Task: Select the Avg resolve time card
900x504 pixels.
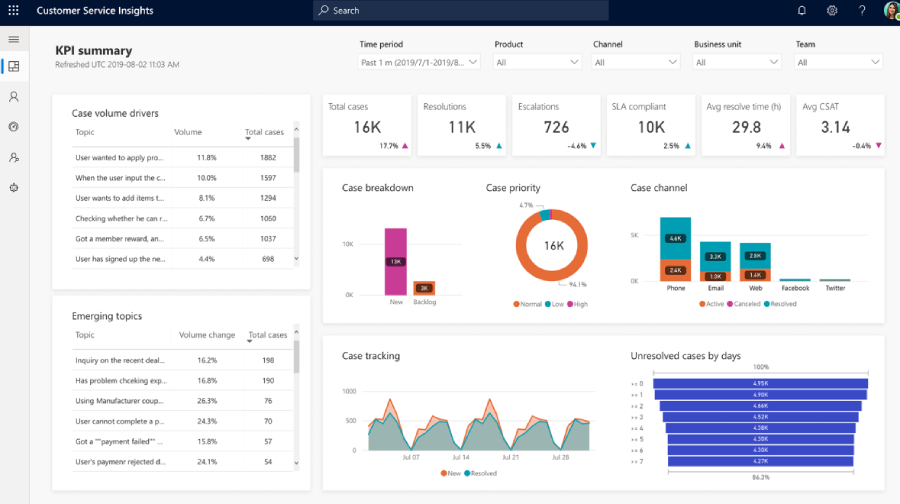Action: coord(746,125)
